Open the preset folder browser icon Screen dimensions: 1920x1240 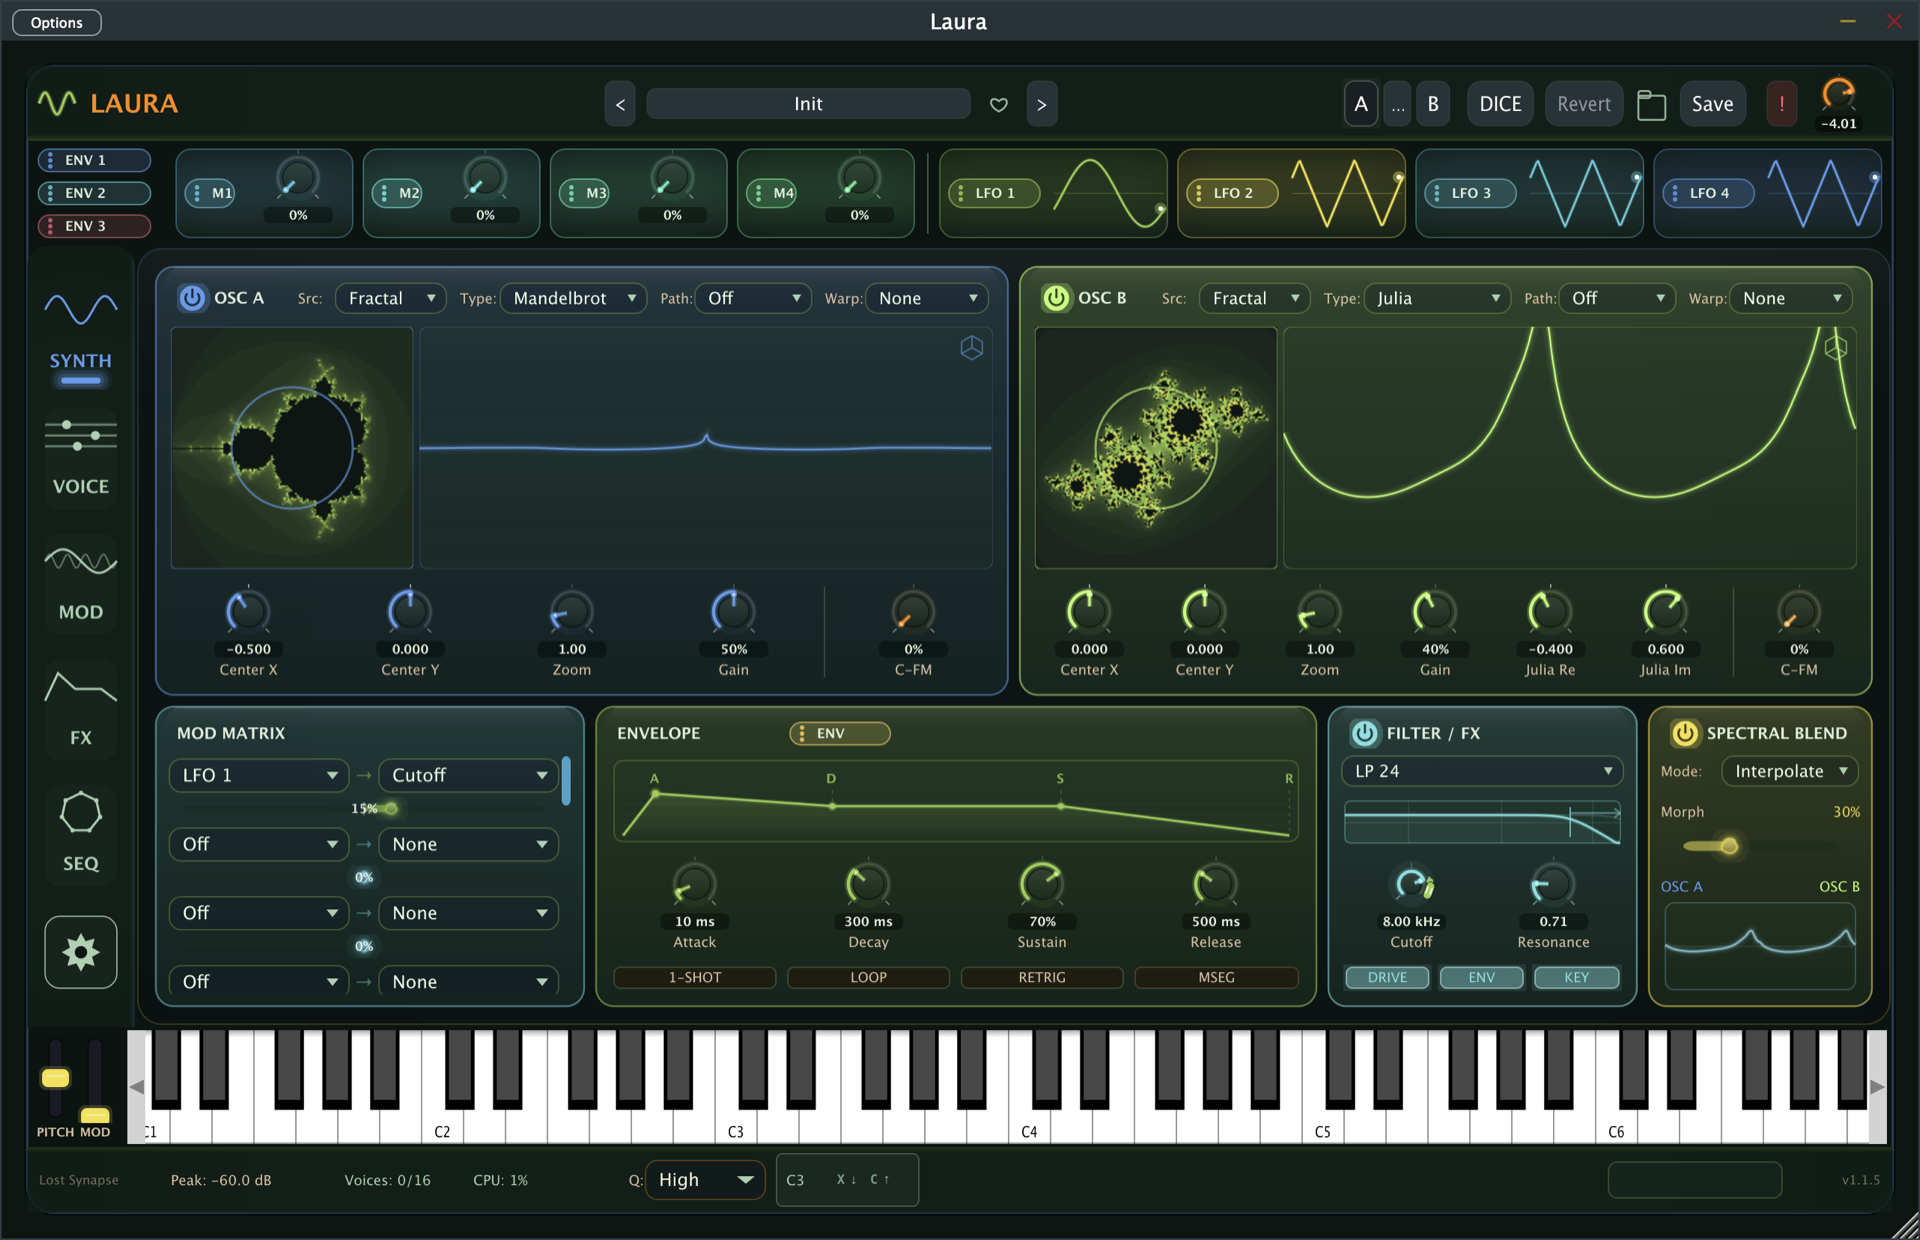coord(1651,104)
